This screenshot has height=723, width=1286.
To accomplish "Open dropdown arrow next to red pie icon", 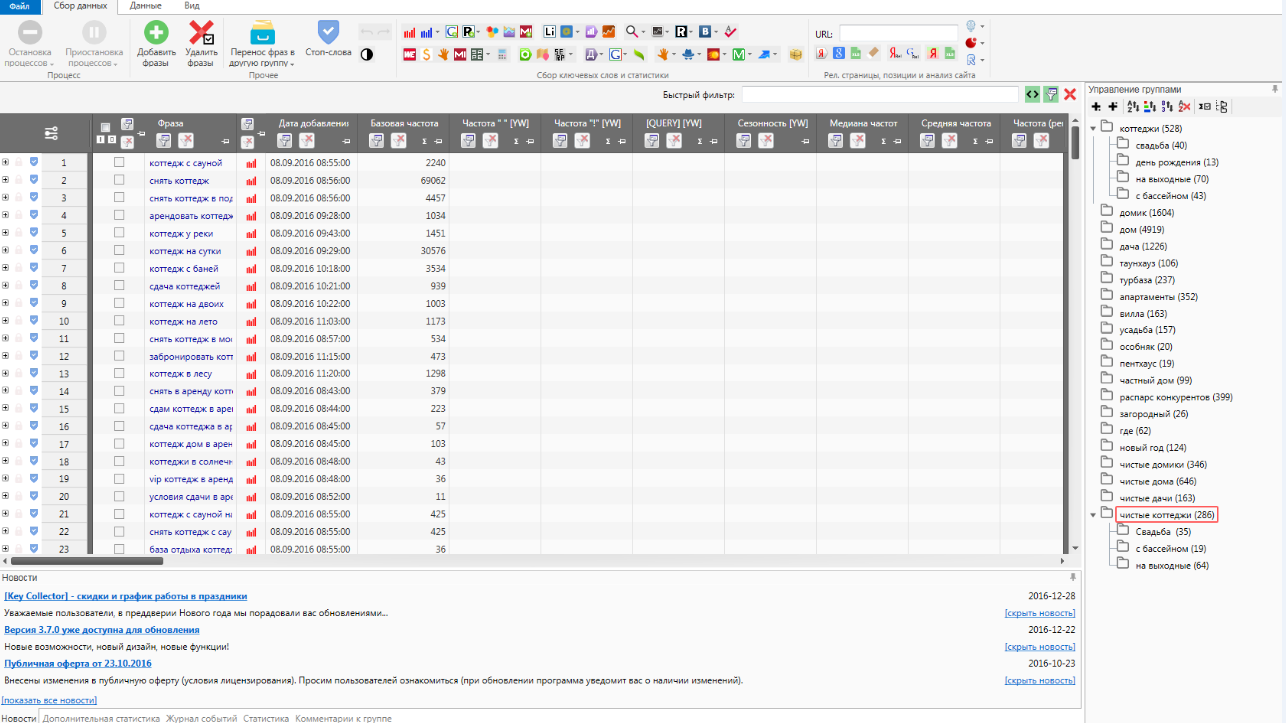I will [983, 44].
